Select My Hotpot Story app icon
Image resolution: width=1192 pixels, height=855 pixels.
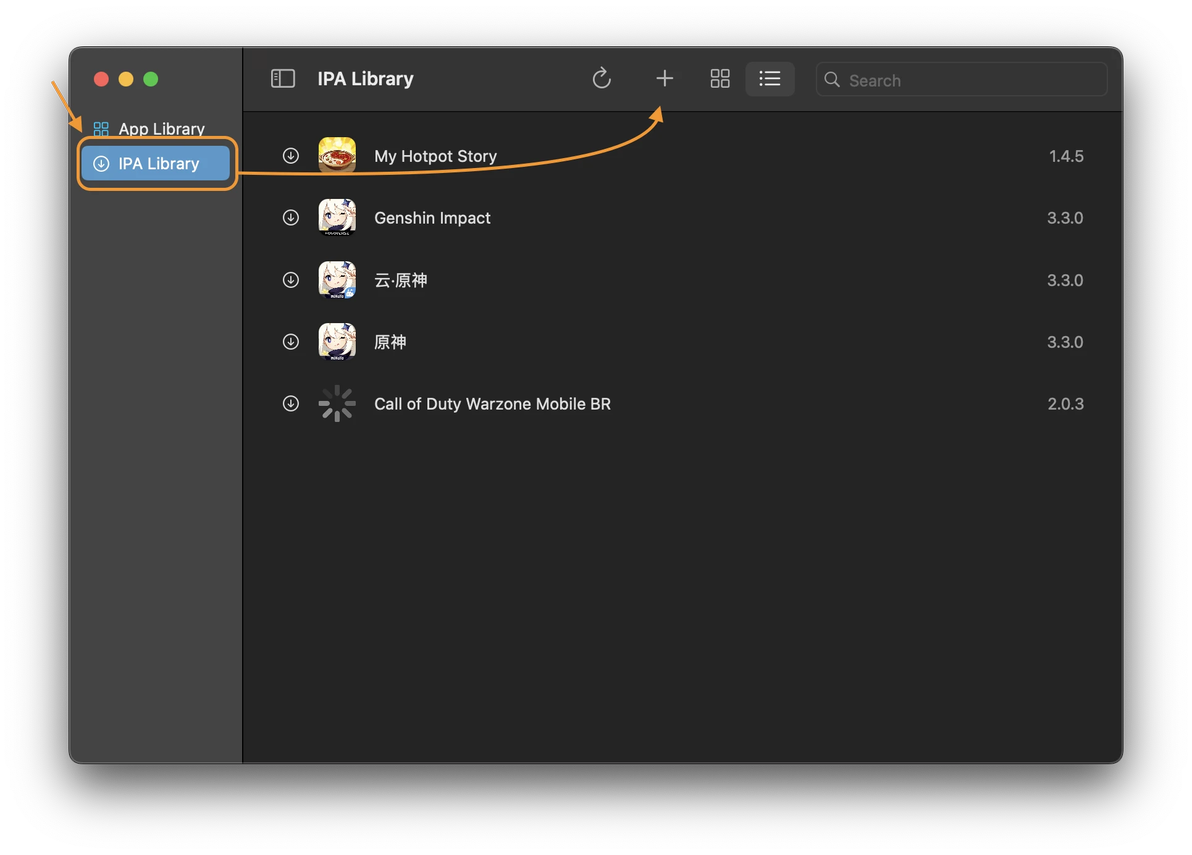(337, 156)
